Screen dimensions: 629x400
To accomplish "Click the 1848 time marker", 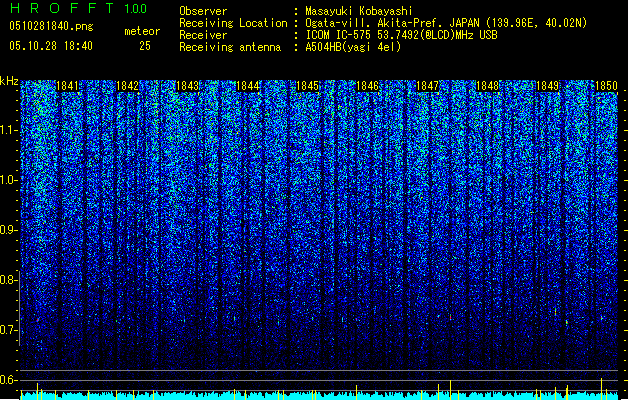I will click(487, 86).
